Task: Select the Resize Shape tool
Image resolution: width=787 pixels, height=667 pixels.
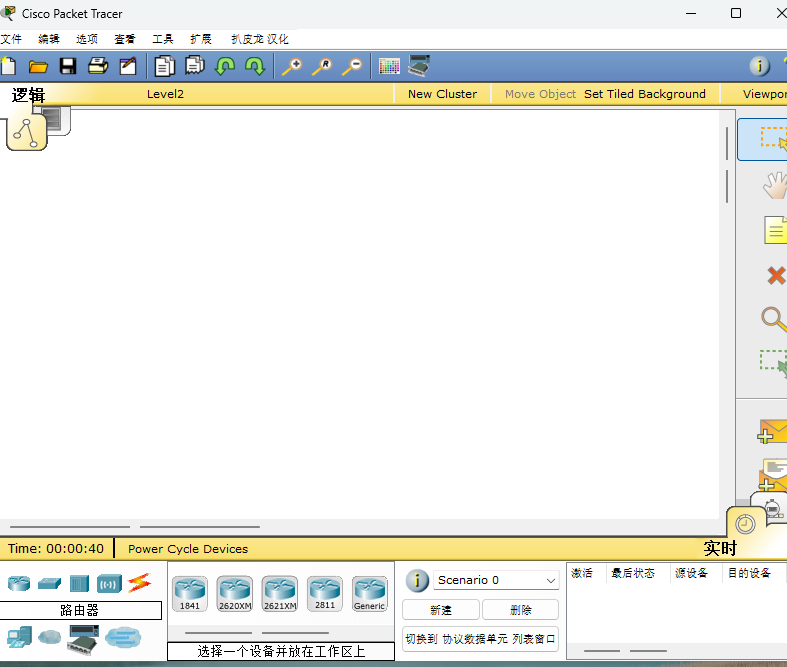Action: (773, 363)
